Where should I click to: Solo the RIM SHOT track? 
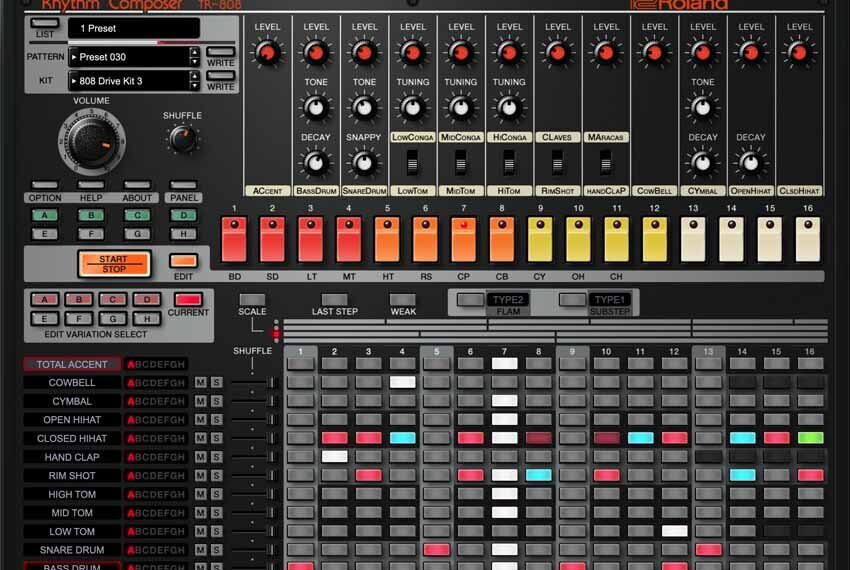tap(216, 476)
